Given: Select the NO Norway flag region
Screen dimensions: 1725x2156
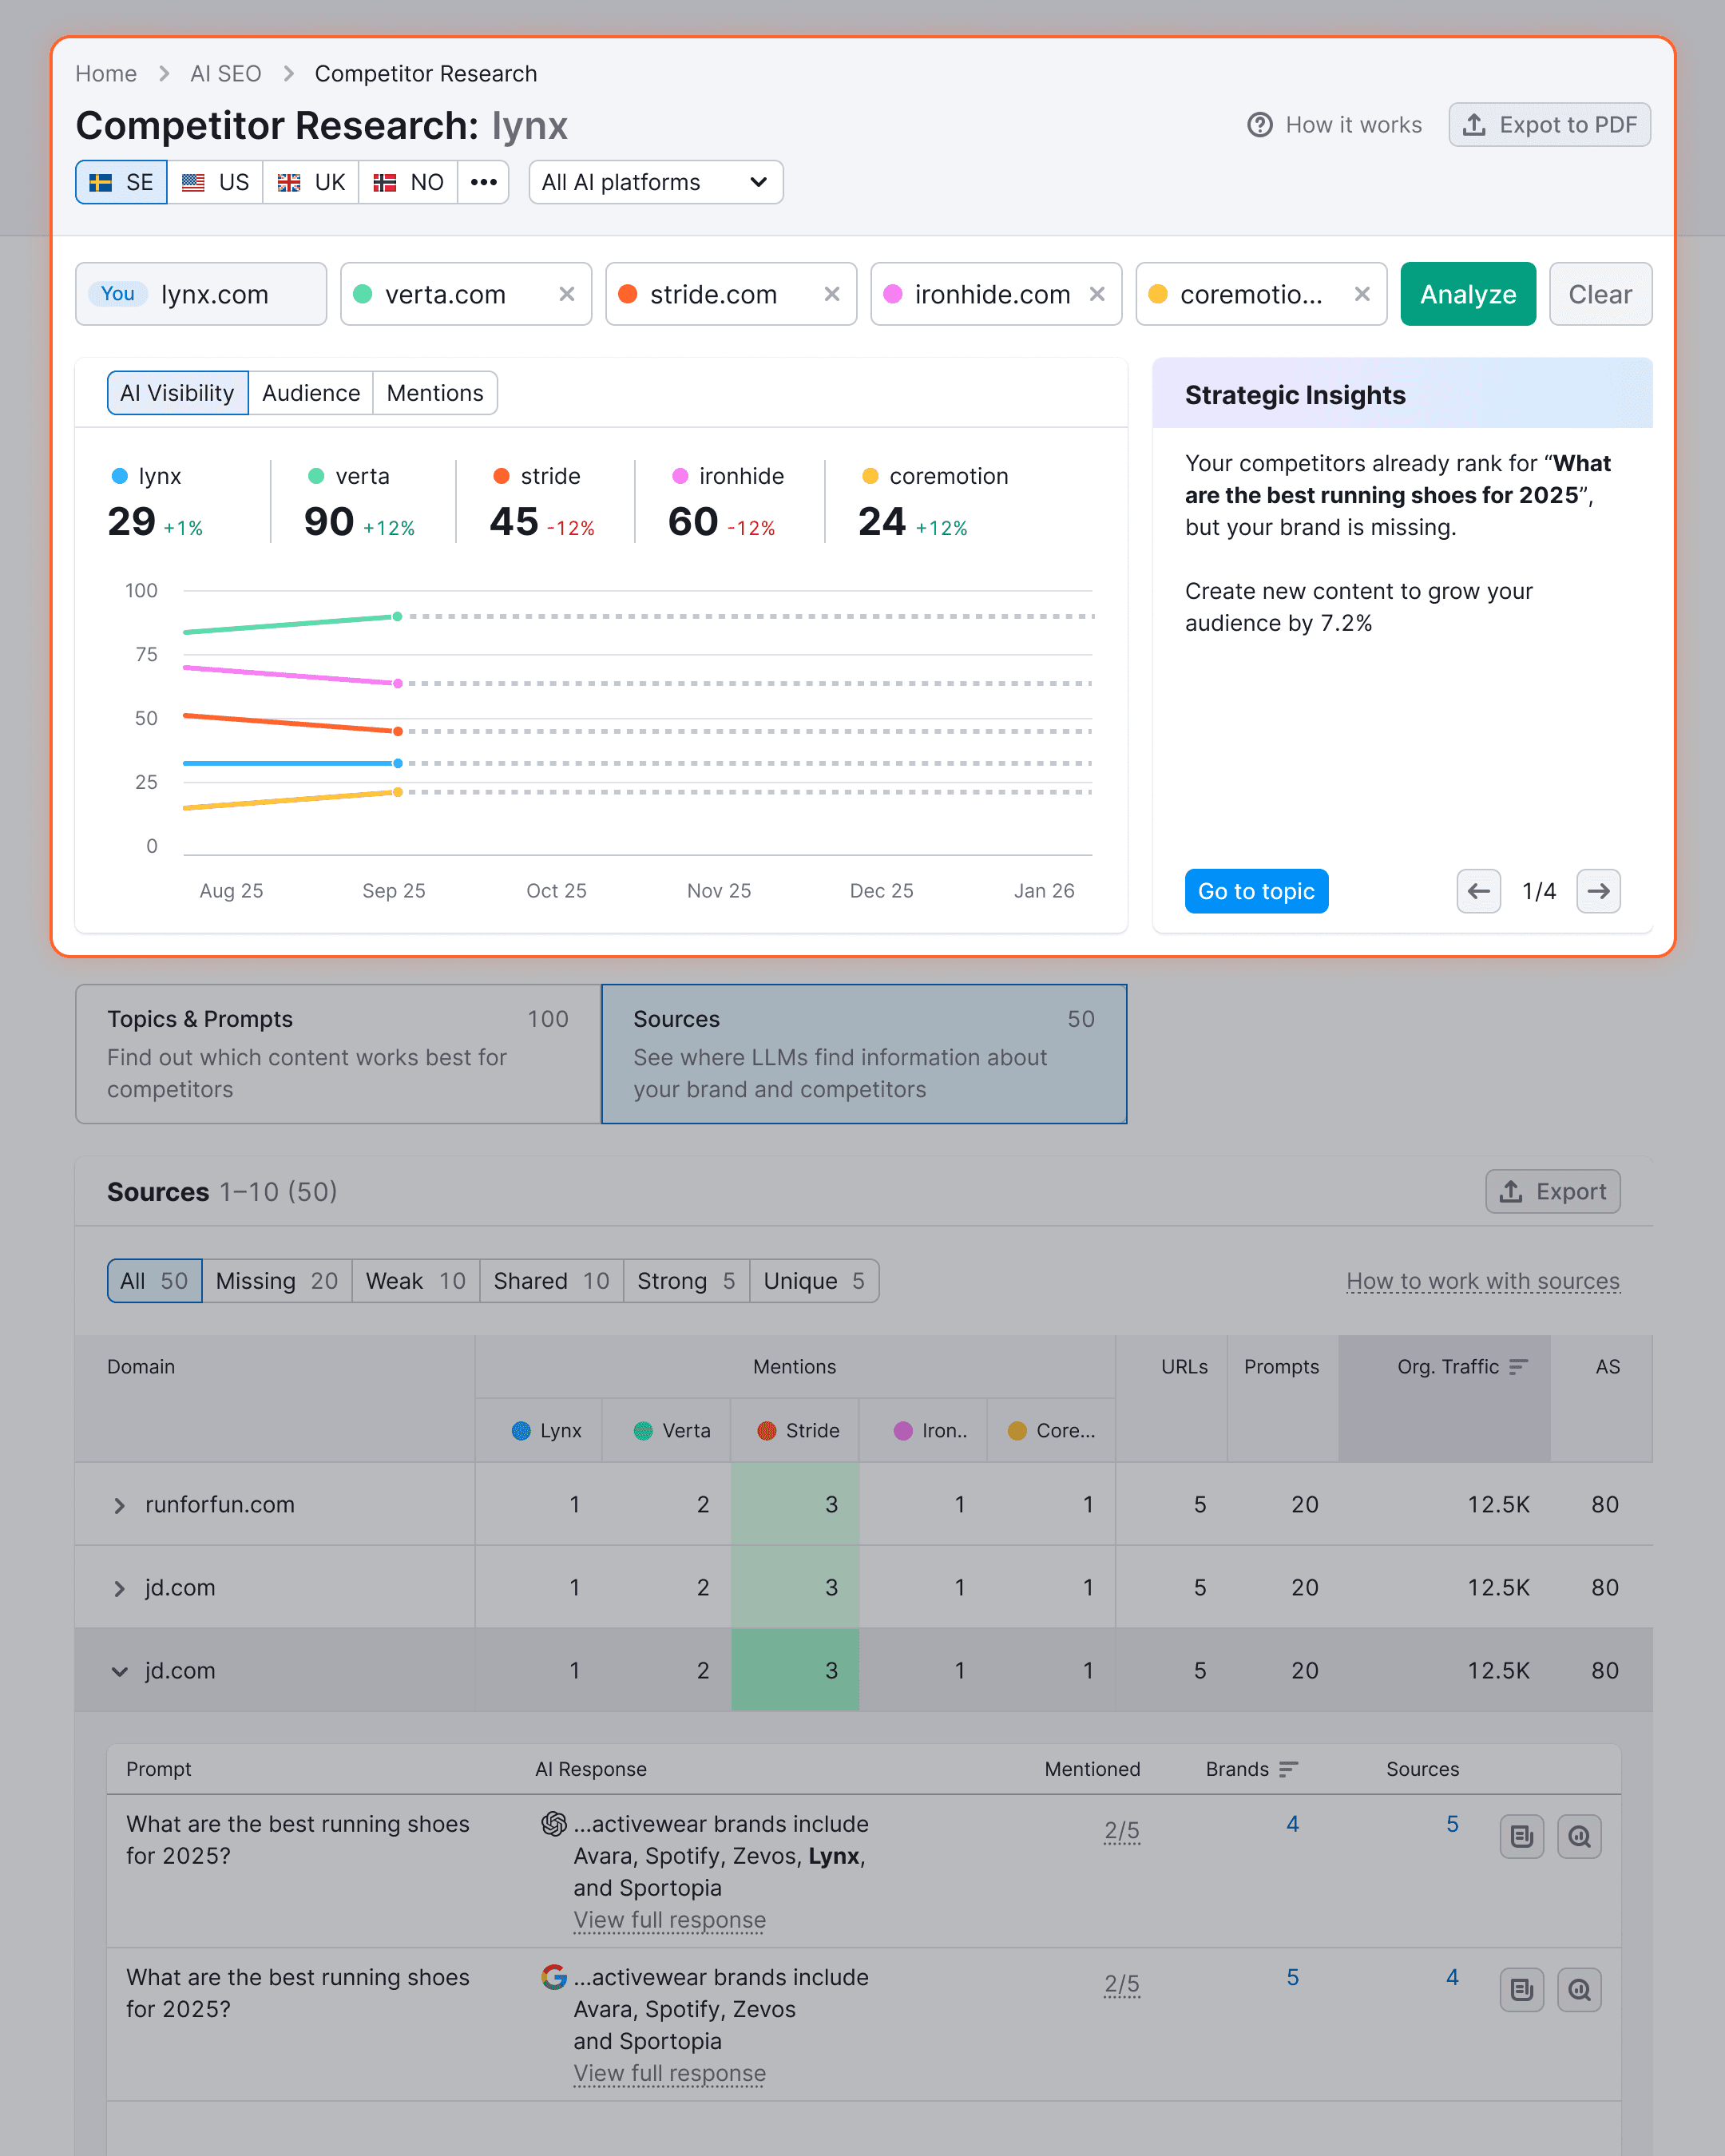Looking at the screenshot, I should click(408, 182).
